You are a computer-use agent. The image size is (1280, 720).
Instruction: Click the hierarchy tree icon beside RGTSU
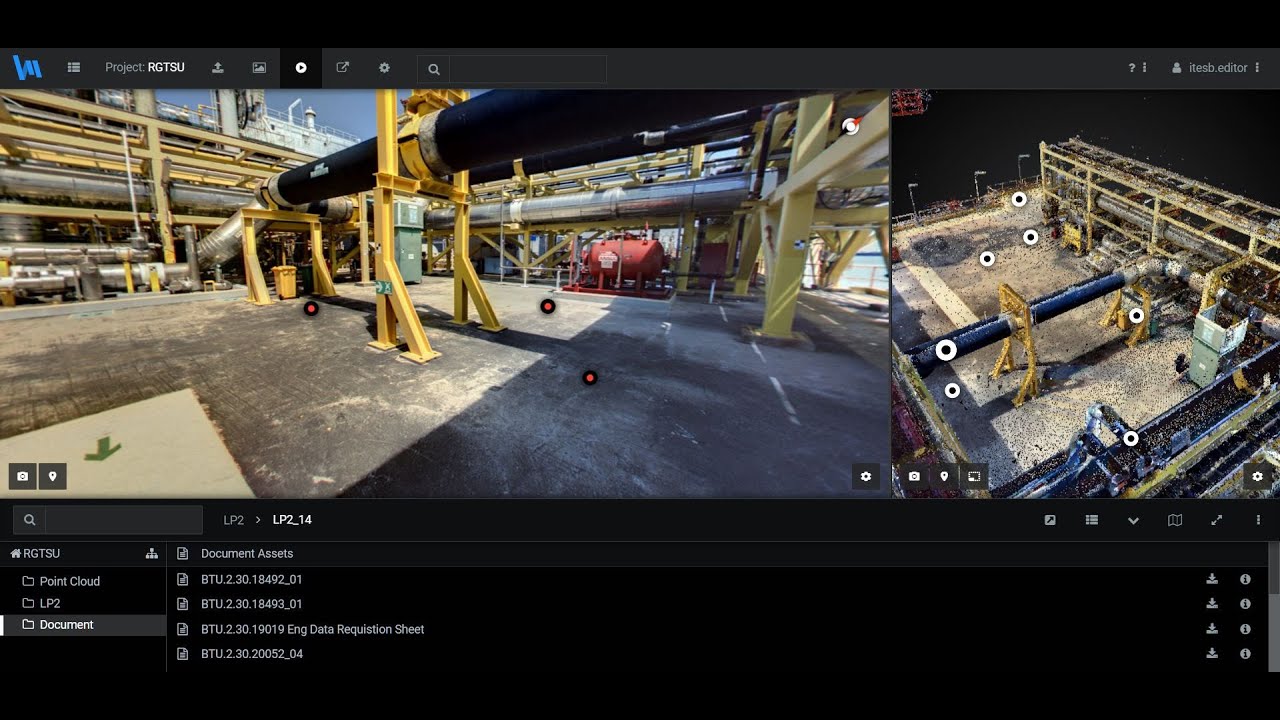click(152, 553)
